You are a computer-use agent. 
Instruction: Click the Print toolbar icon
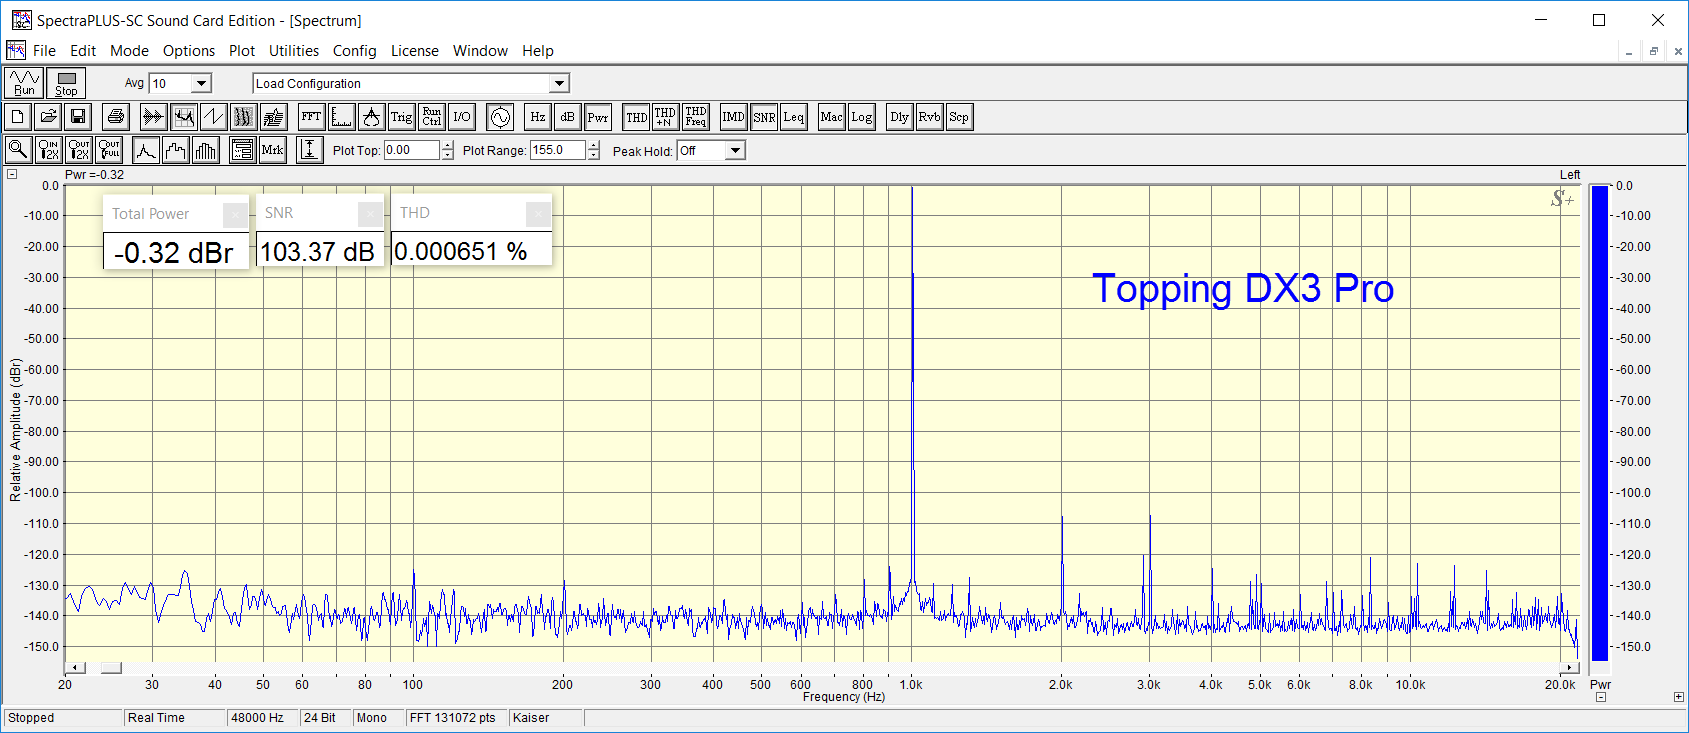click(116, 117)
